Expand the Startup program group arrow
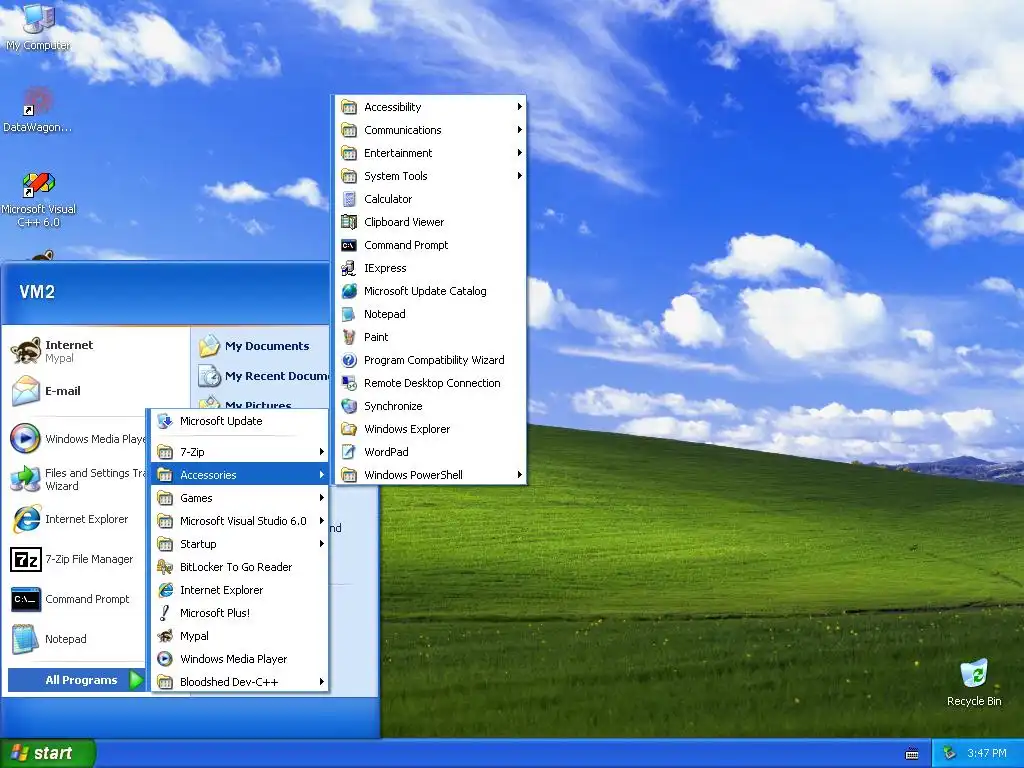 point(321,544)
